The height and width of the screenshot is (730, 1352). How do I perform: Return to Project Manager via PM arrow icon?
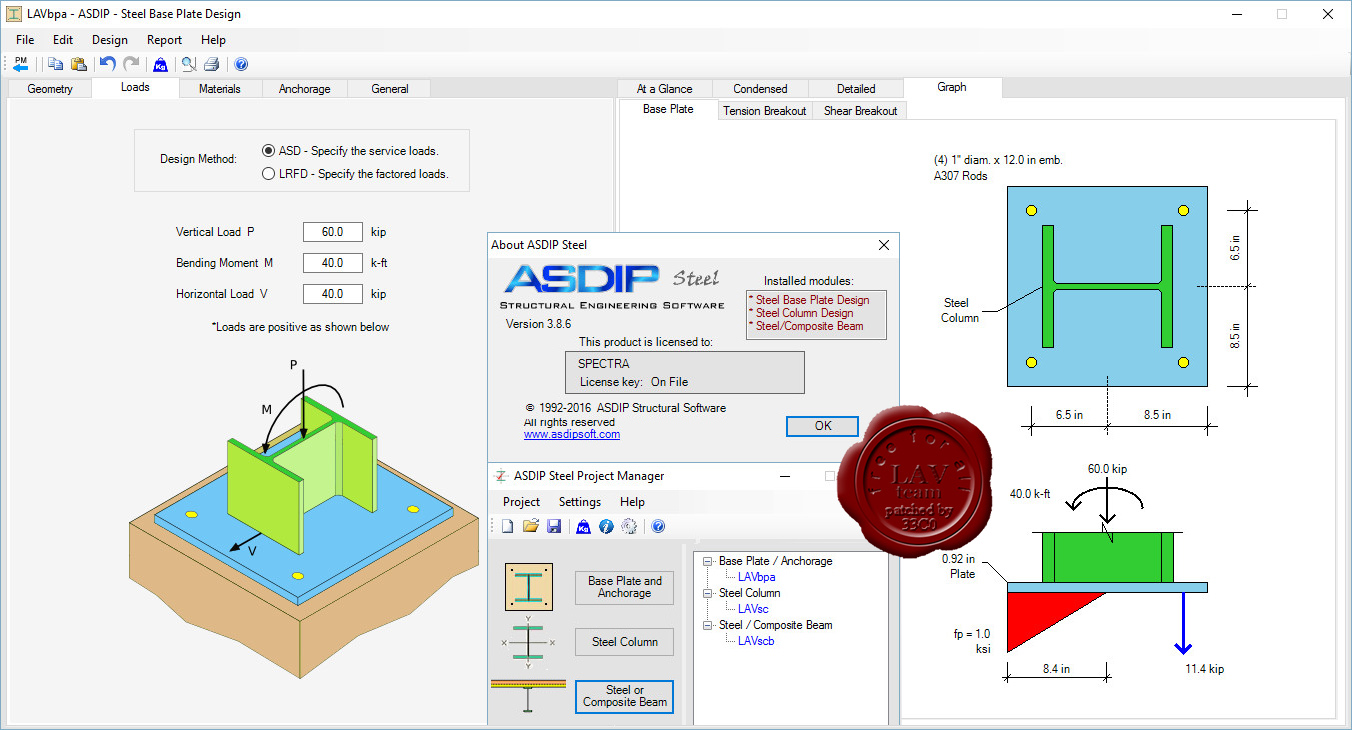pyautogui.click(x=21, y=64)
